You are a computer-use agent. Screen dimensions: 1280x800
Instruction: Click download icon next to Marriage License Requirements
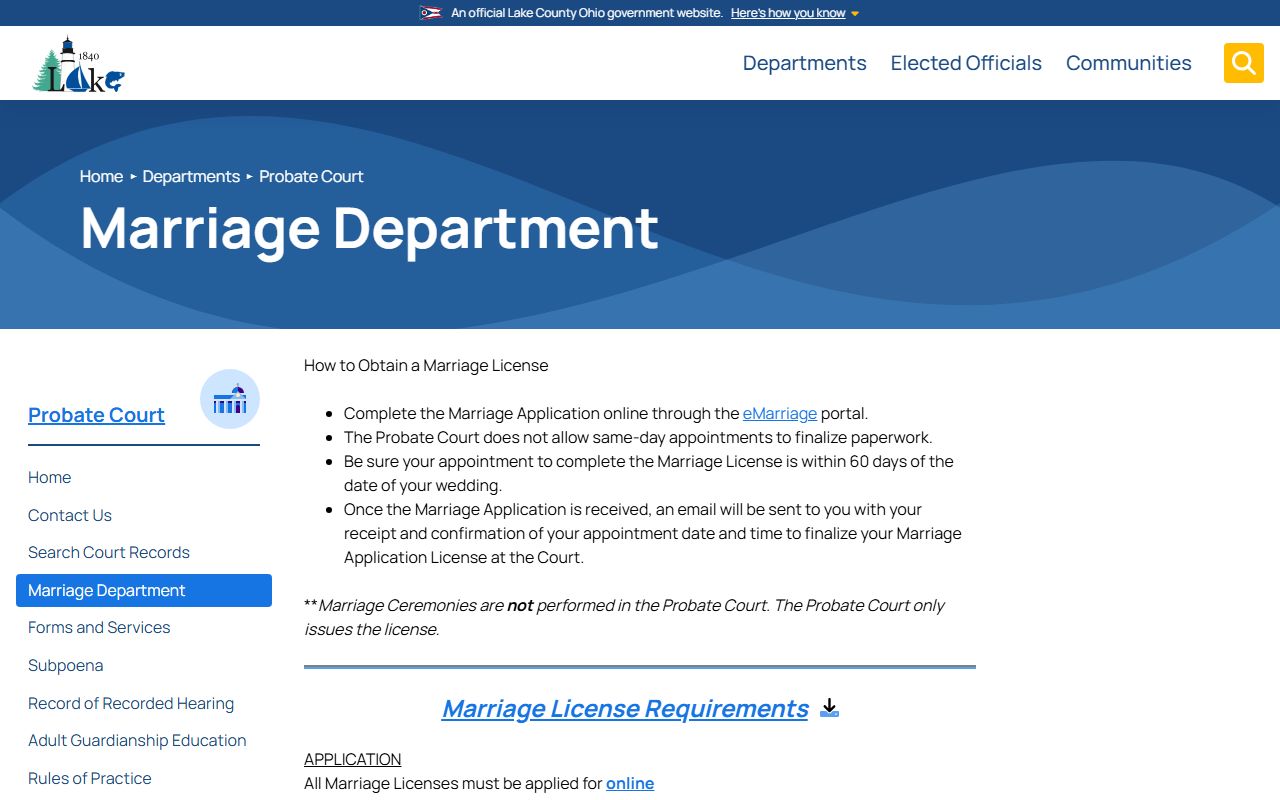[x=829, y=708]
